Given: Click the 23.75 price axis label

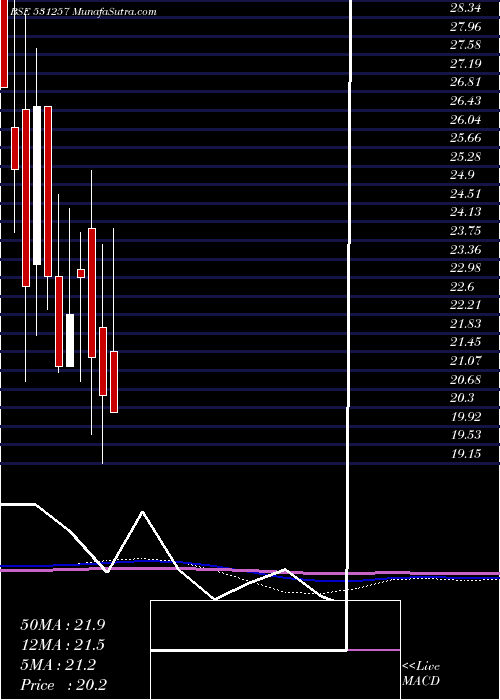Looking at the screenshot, I should (x=465, y=231).
